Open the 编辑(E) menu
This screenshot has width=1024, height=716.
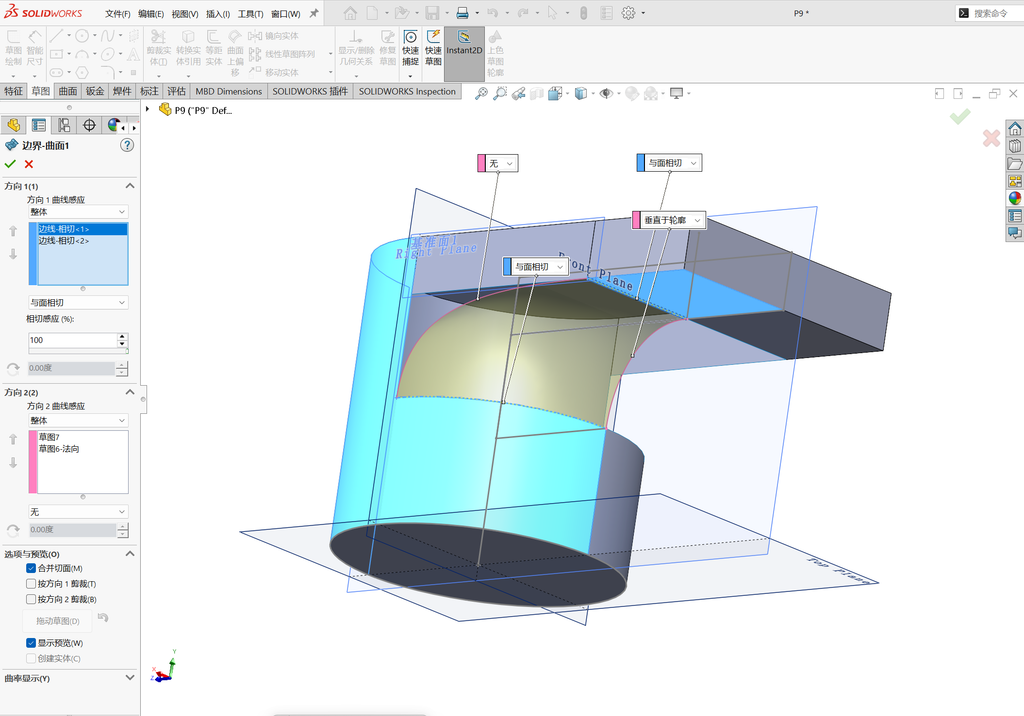click(x=151, y=13)
